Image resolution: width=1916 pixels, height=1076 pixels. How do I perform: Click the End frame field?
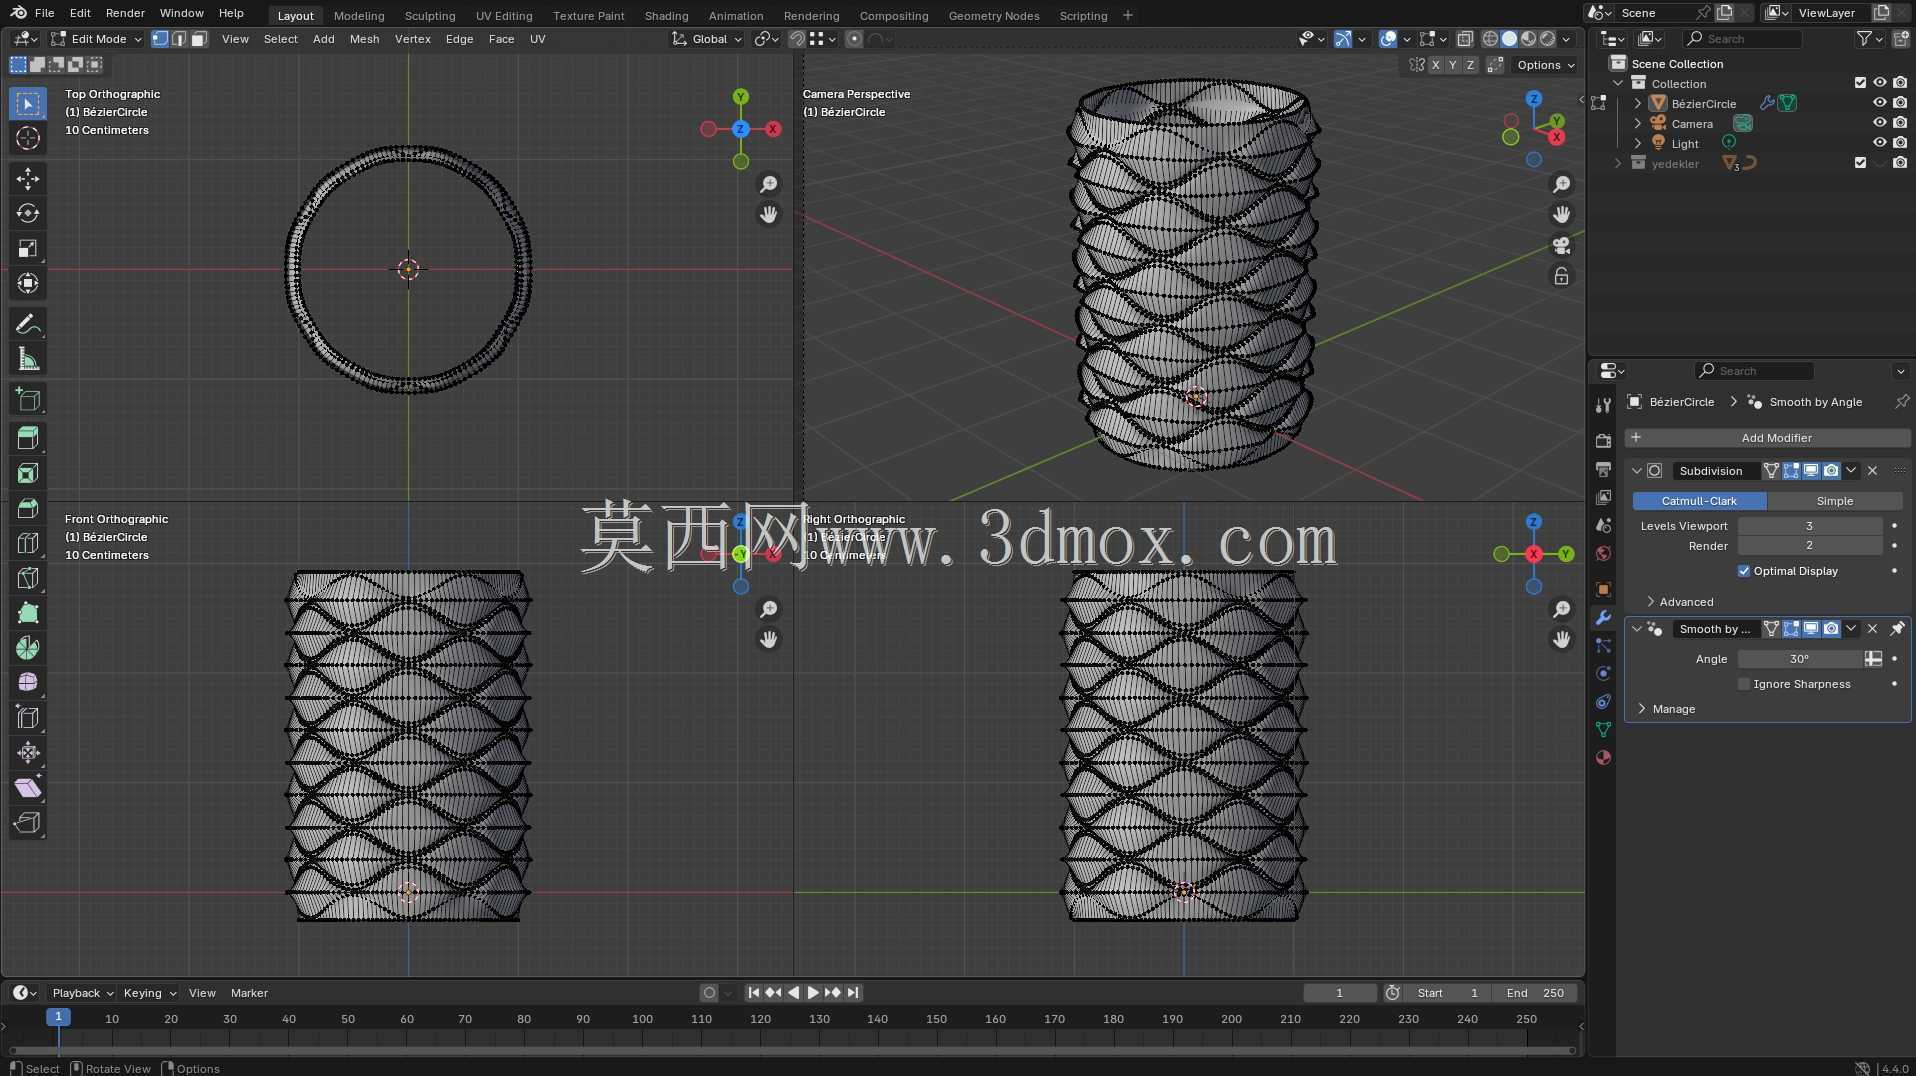pyautogui.click(x=1535, y=993)
